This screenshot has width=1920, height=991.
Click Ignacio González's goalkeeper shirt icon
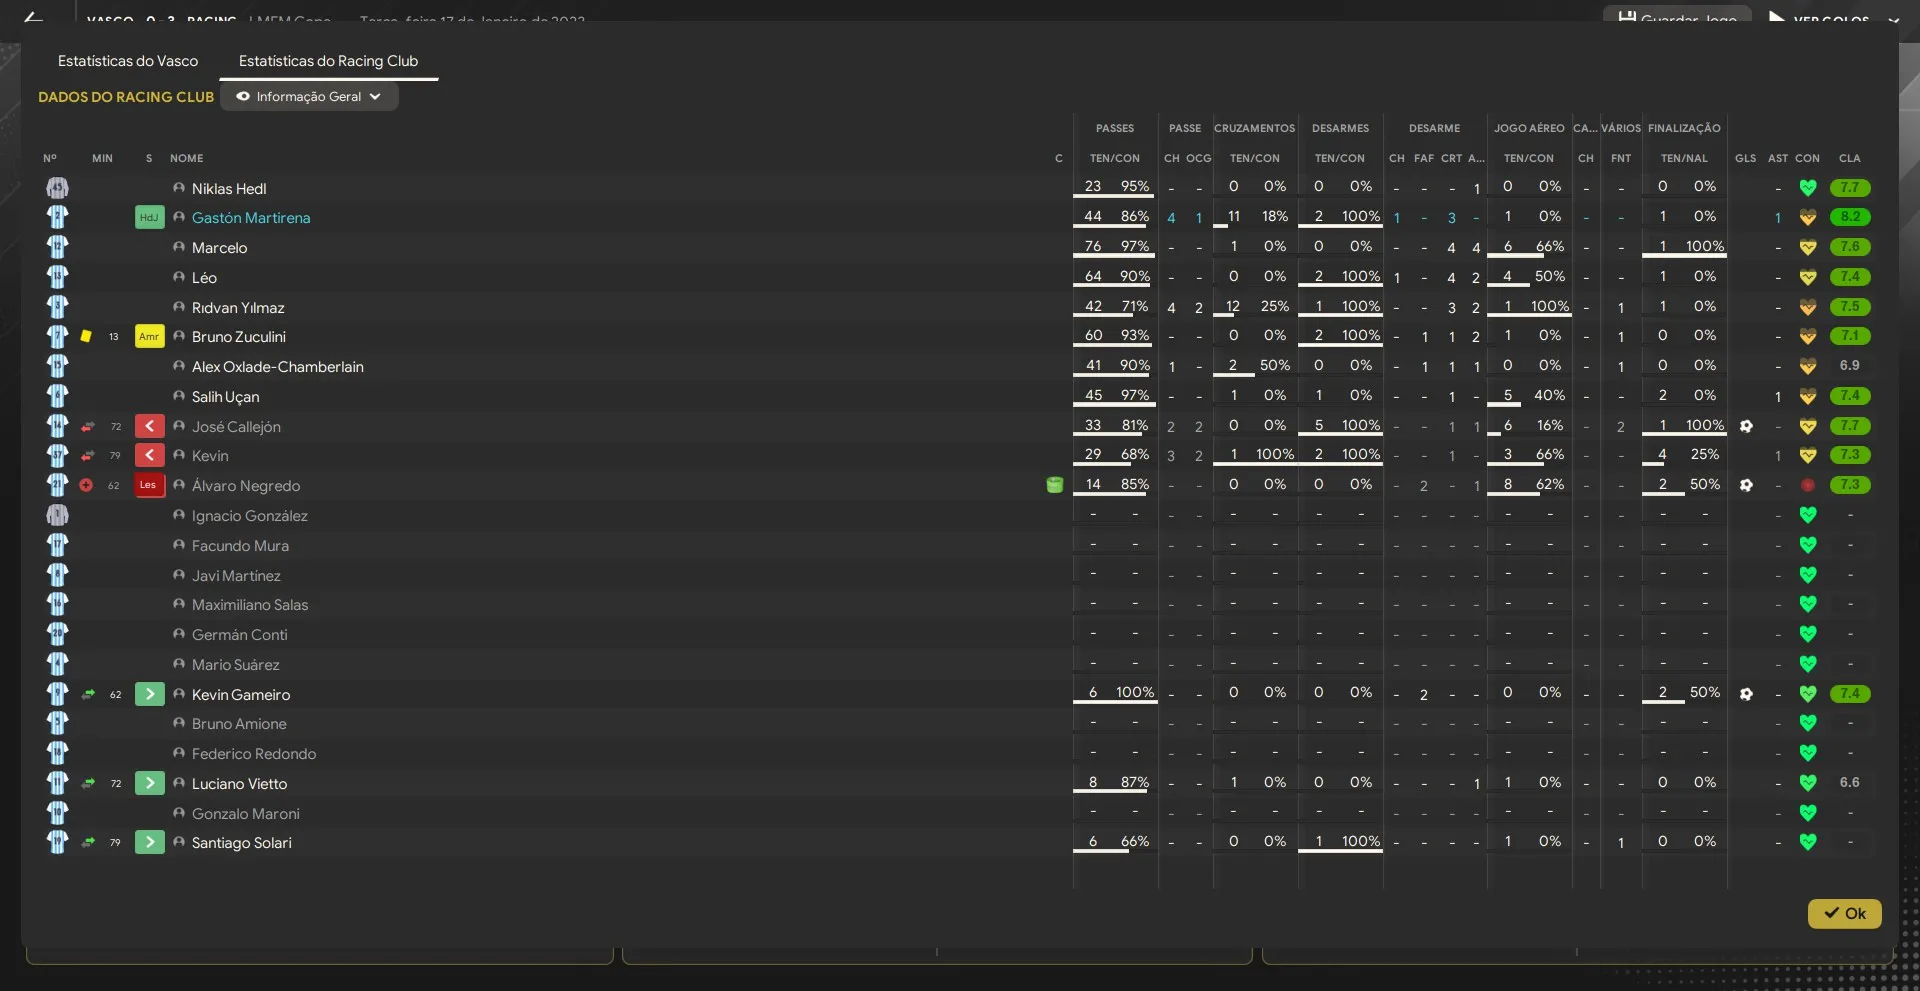pos(58,515)
